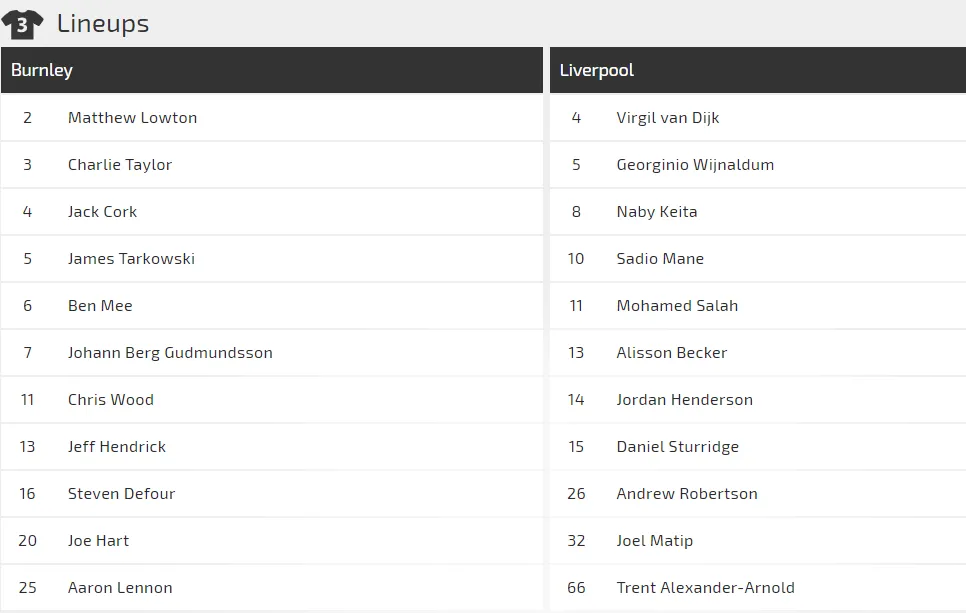Open Mohamed Salah's player link
Screen dimensions: 966x613
677,305
